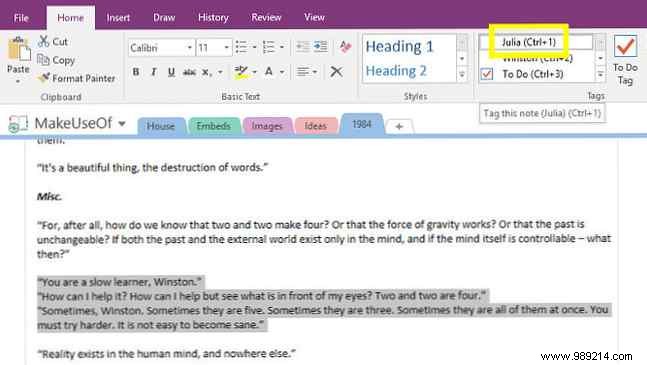Expand the Tags gallery list
Screen dimensions: 647x365
[x=600, y=75]
